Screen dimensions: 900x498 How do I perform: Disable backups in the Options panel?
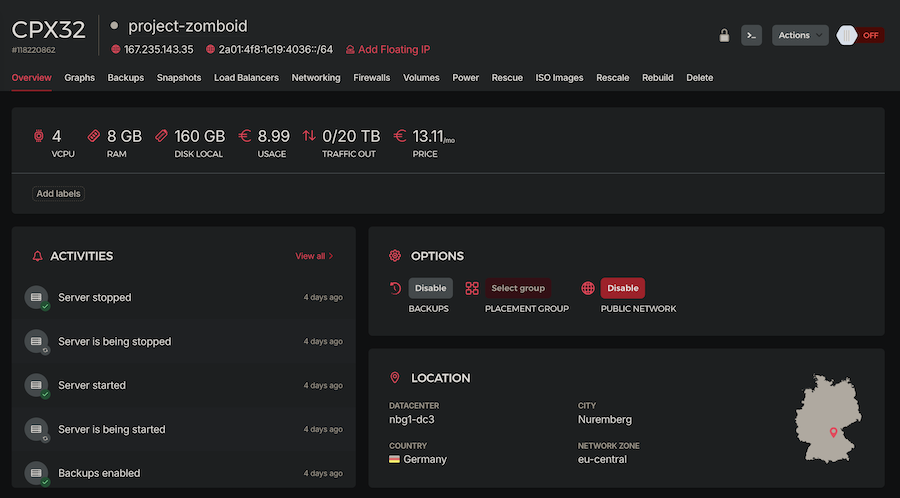coord(430,288)
